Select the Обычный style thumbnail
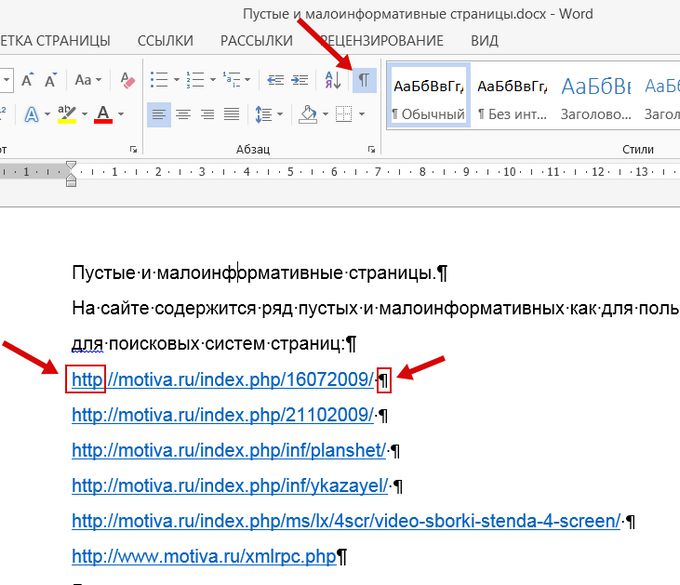 [428, 98]
